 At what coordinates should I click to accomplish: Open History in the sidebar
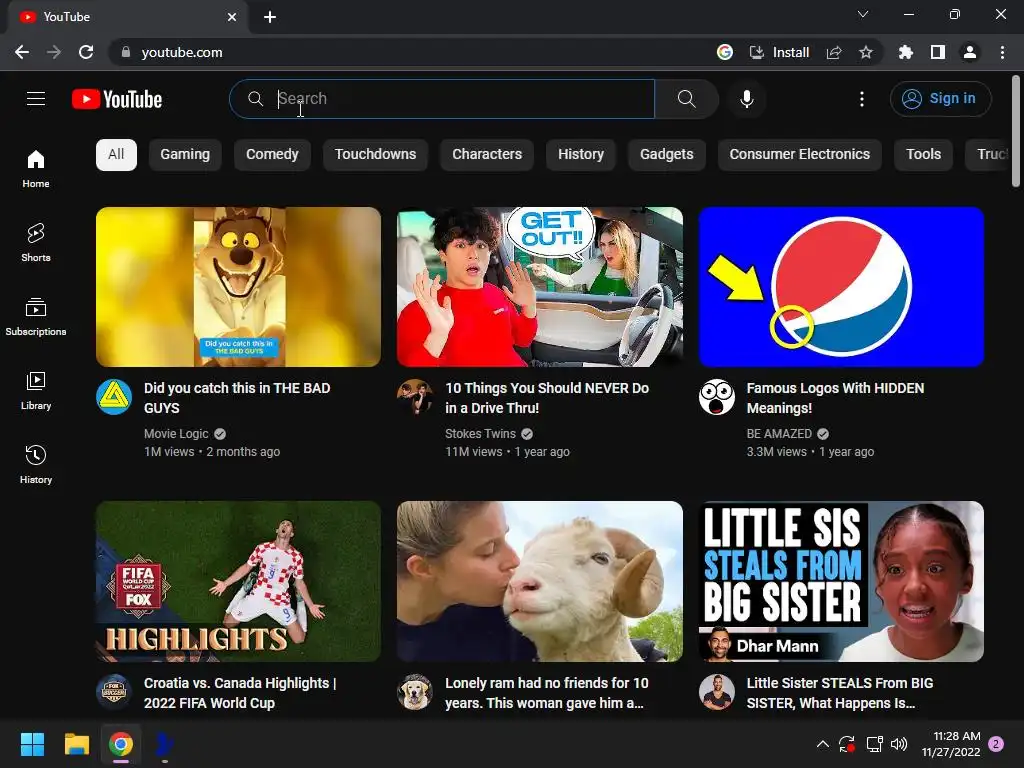(36, 464)
